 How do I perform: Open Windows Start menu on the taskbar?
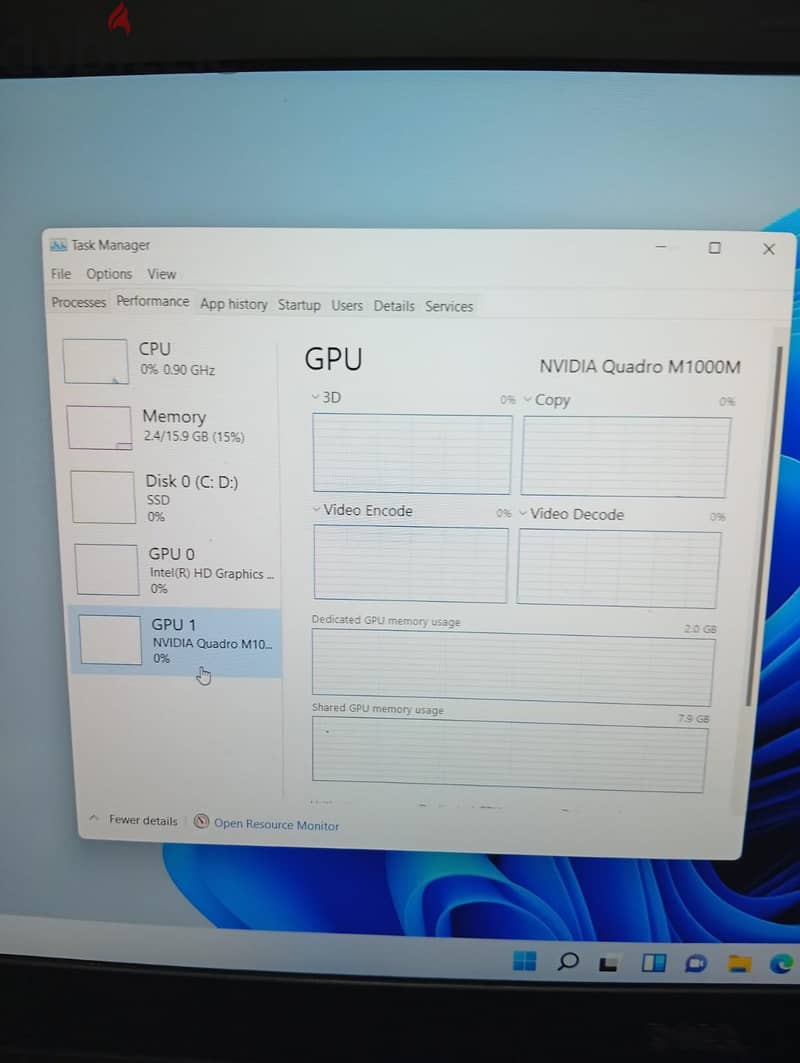pos(524,961)
